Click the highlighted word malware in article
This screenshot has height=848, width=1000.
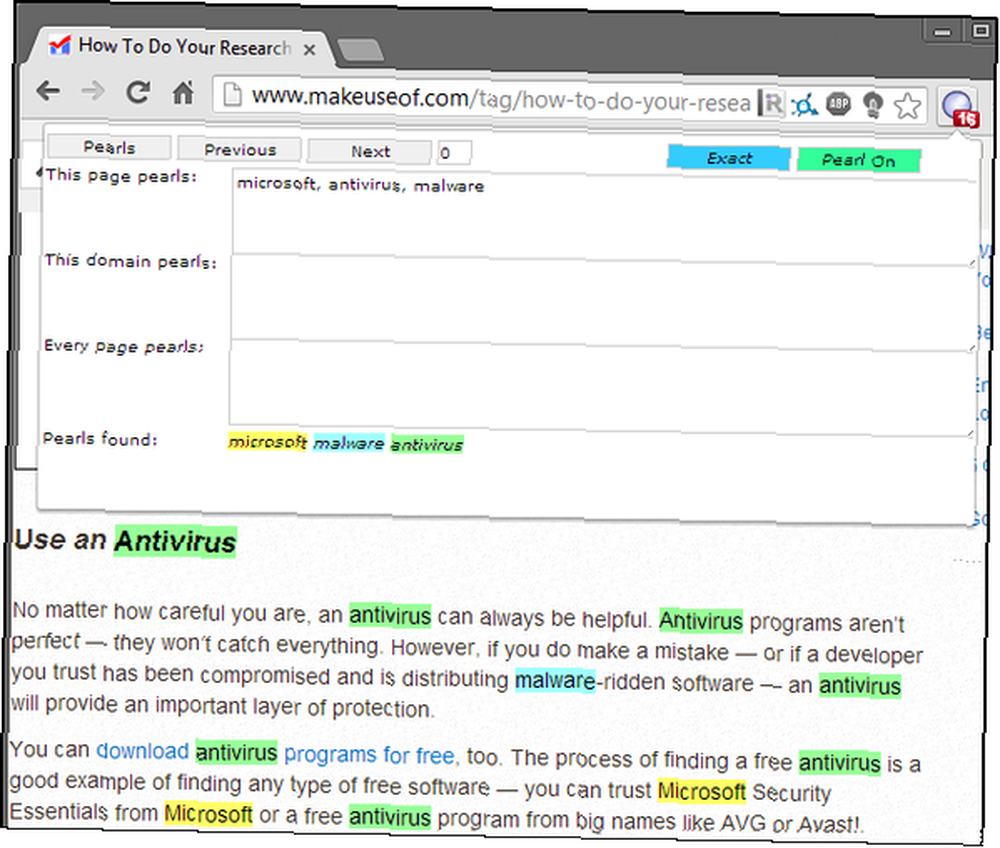(555, 680)
